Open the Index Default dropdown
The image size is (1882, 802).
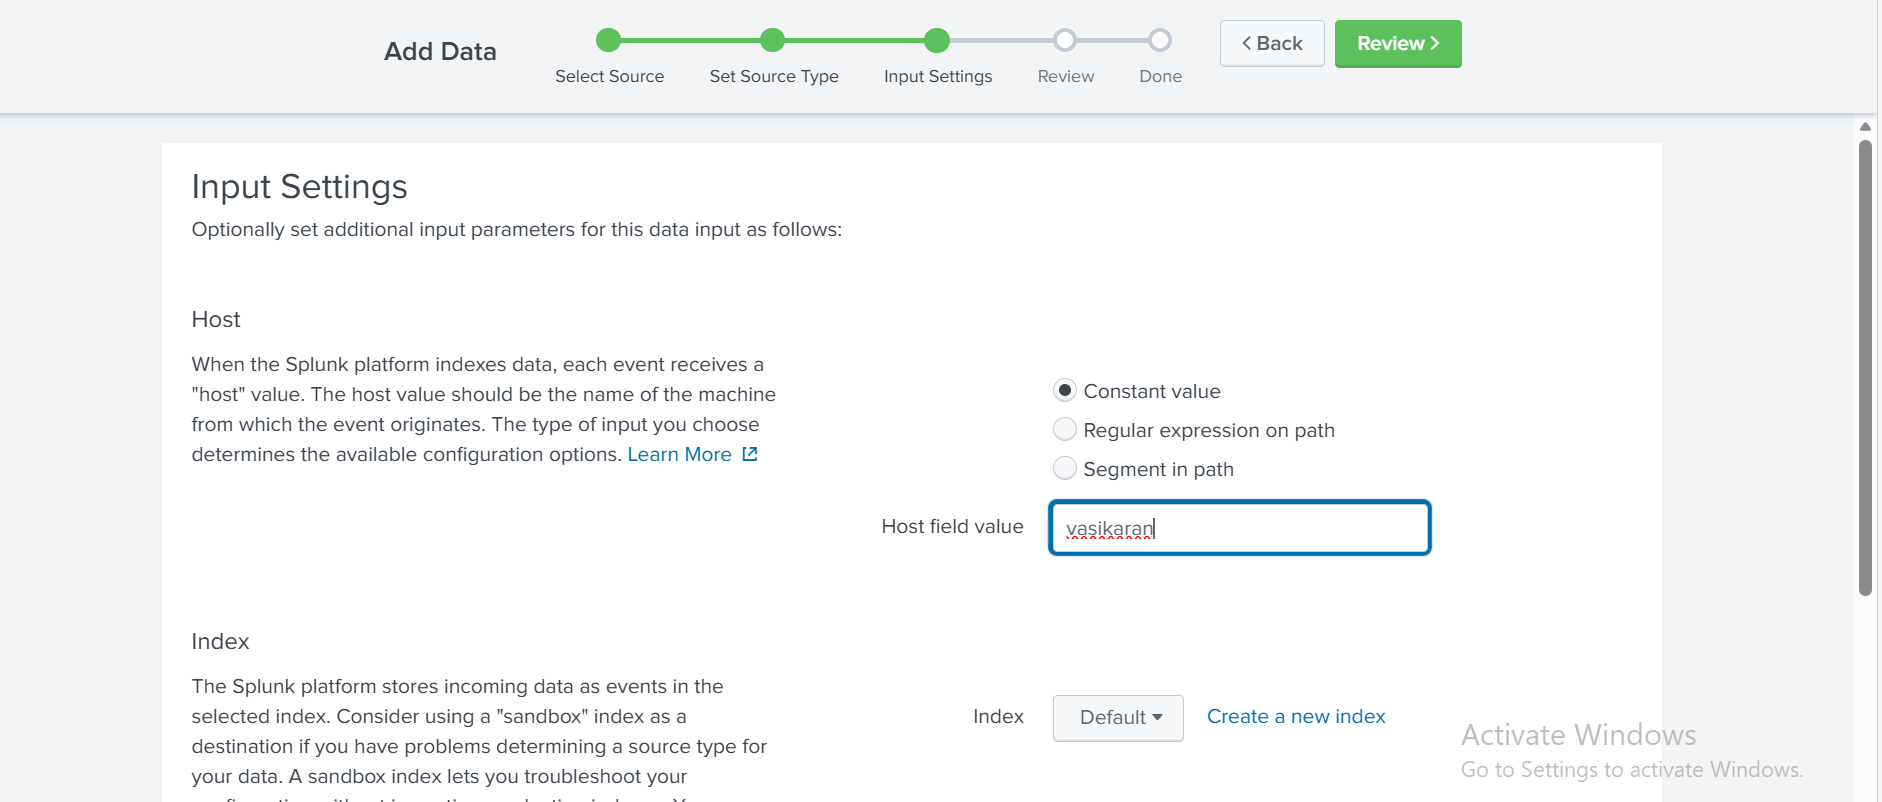click(x=1118, y=717)
